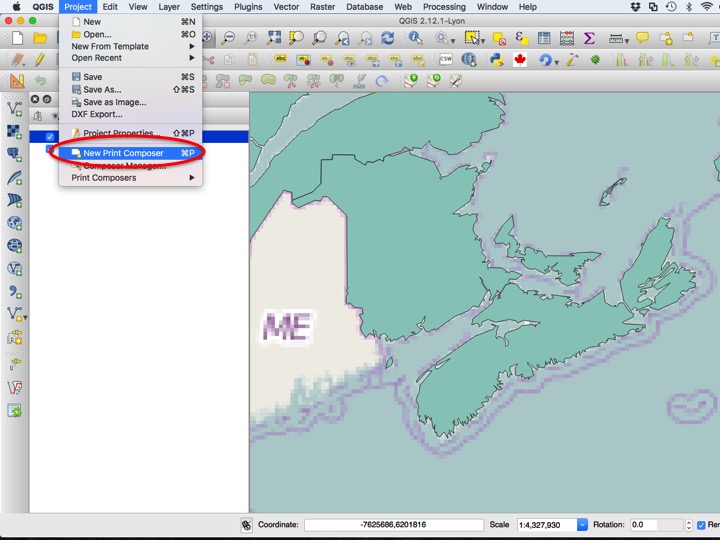Click the Add WMS Layer globe icon
Image resolution: width=720 pixels, height=540 pixels.
[14, 223]
